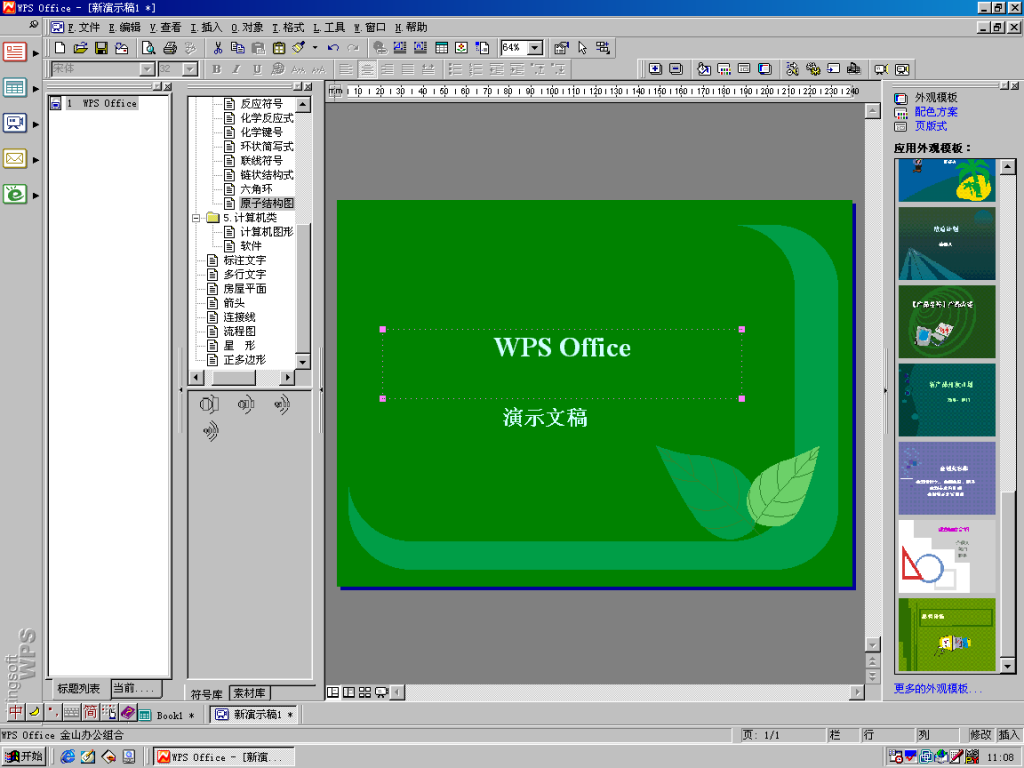Toggle the 中 Chinese input mode button
The height and width of the screenshot is (768, 1024).
[x=16, y=712]
